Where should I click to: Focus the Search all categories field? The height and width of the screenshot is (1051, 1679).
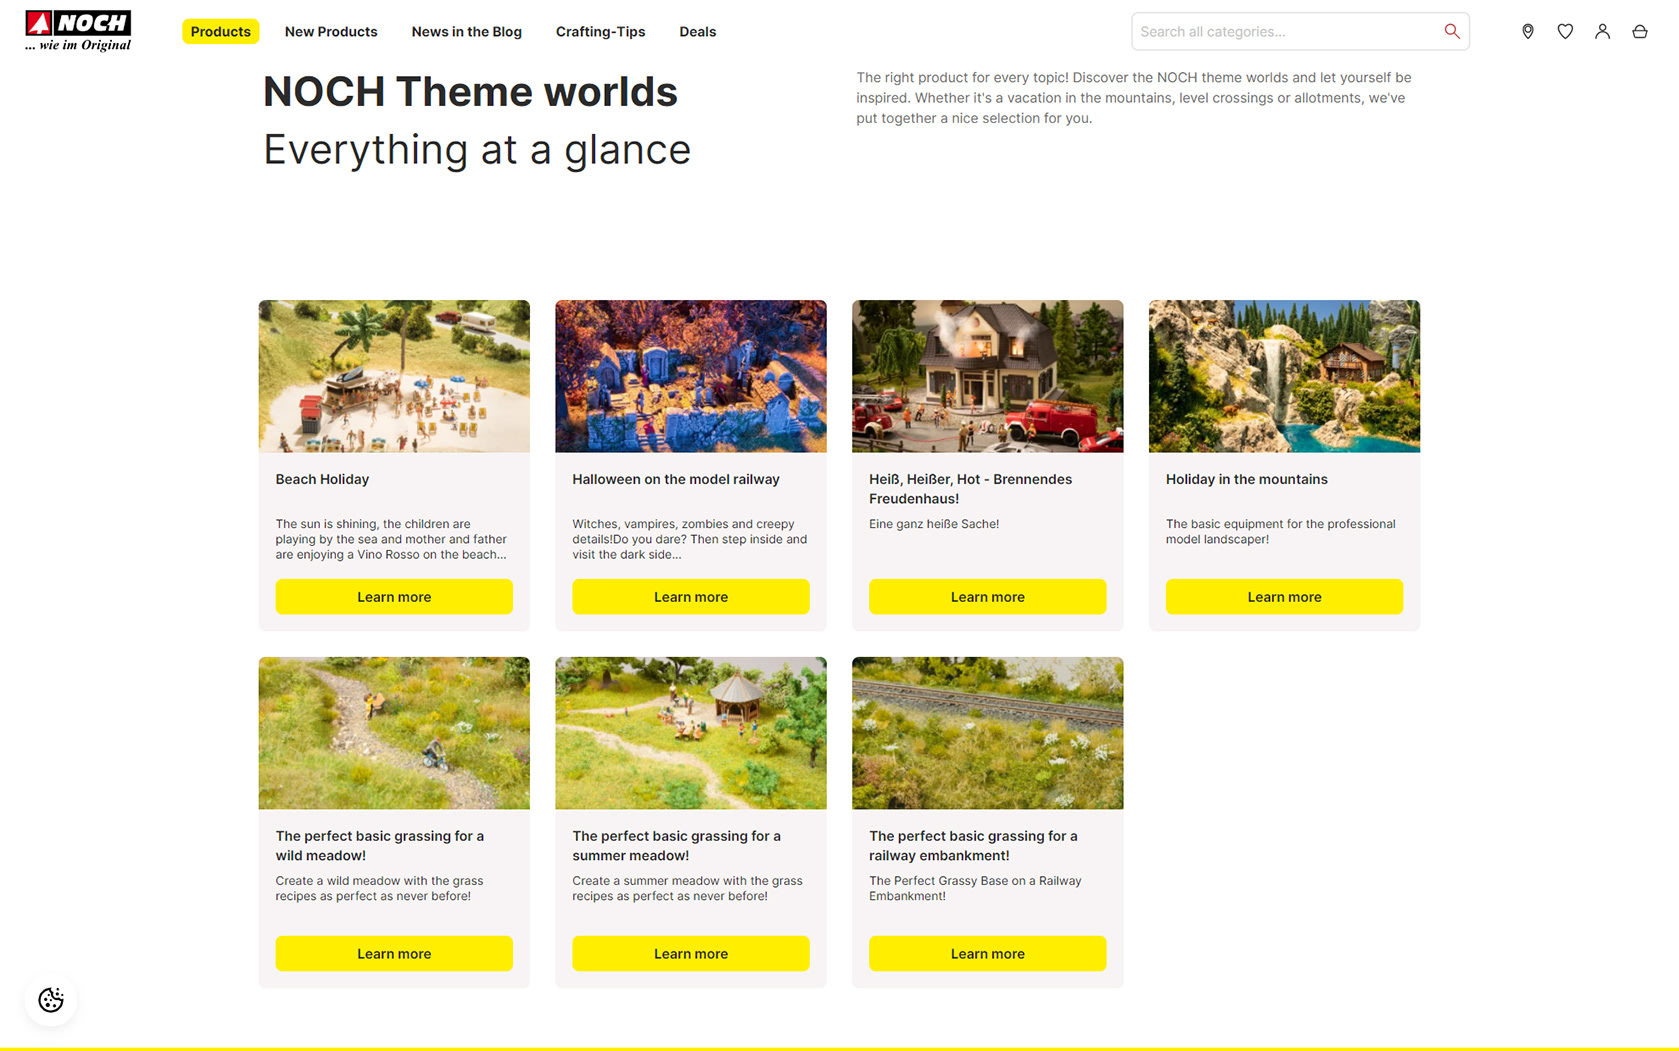tap(1300, 31)
